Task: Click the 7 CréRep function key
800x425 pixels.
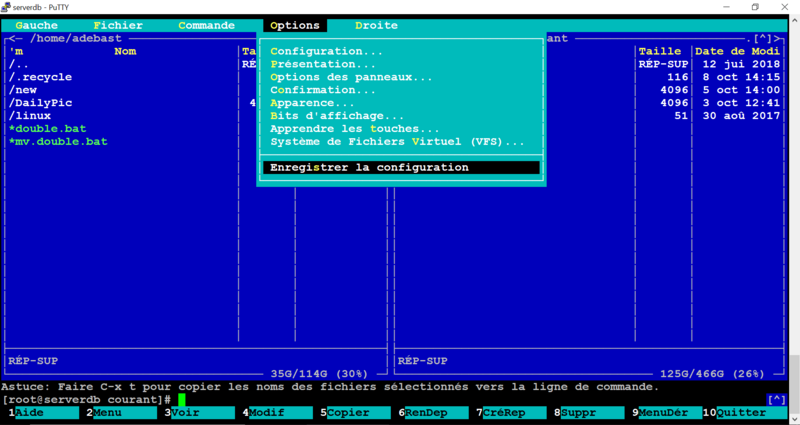Action: click(511, 413)
